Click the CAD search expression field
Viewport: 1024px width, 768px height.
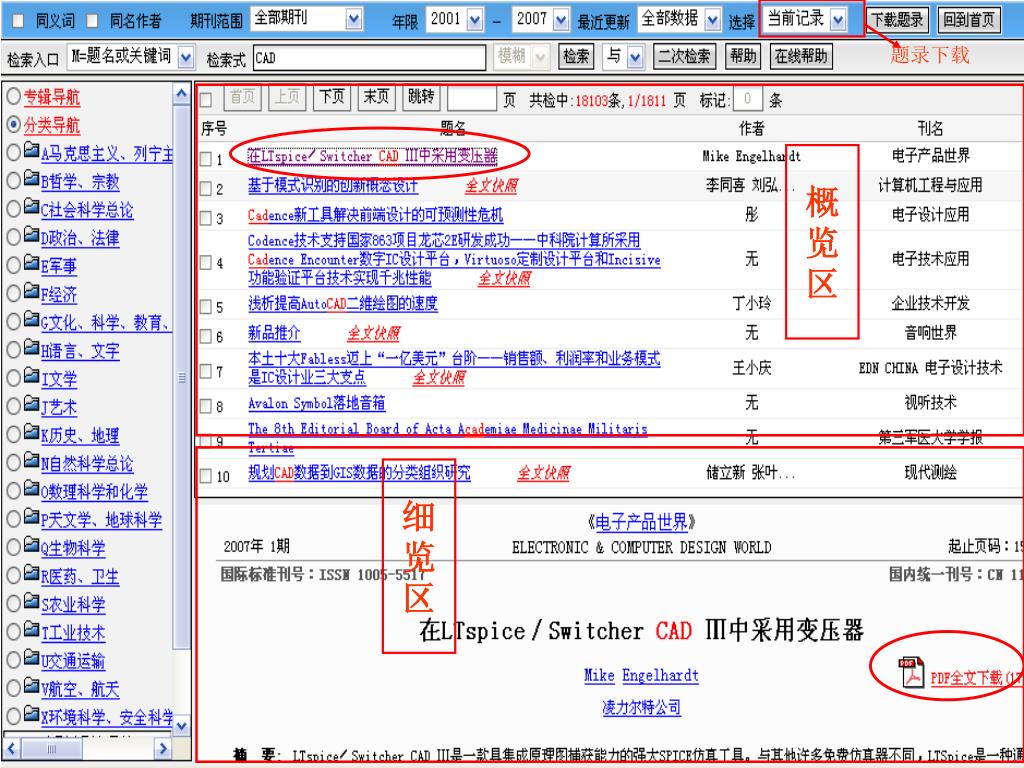369,57
